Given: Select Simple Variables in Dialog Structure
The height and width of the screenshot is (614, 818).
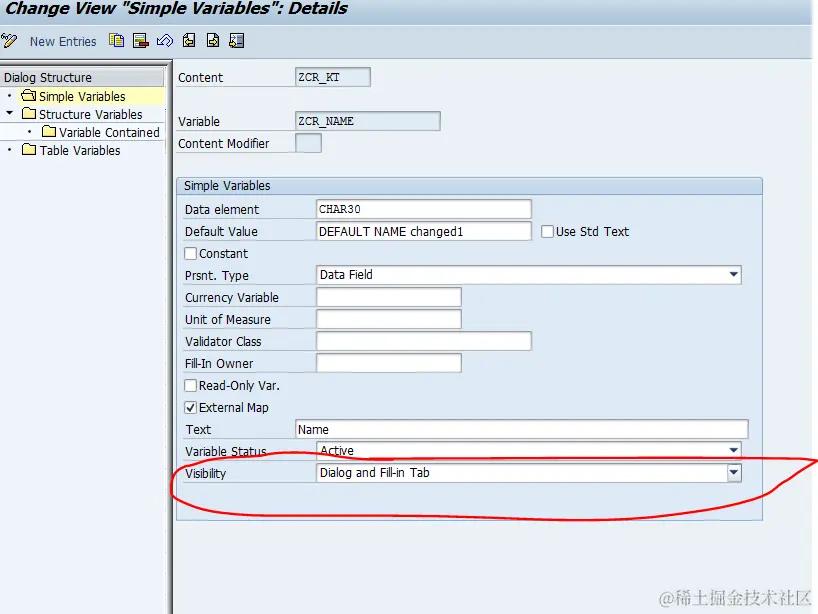Looking at the screenshot, I should tap(82, 97).
